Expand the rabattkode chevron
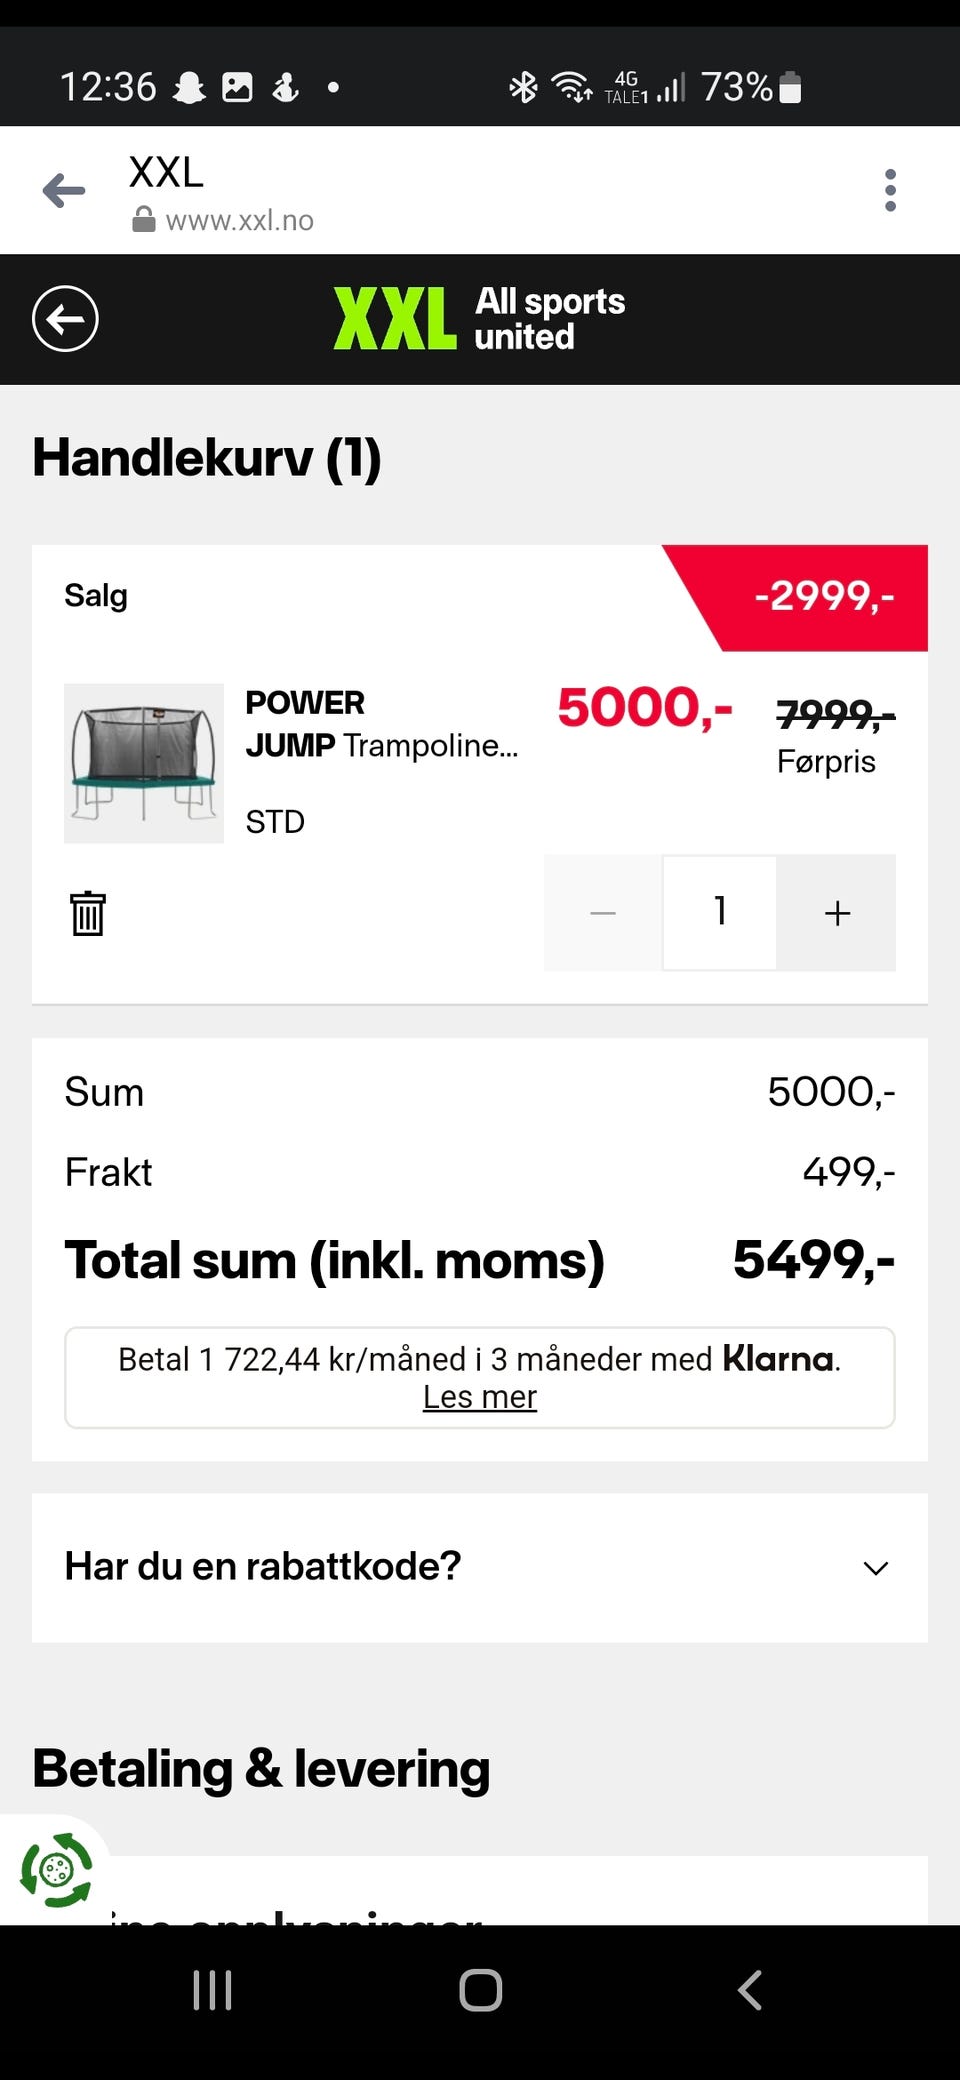 [875, 1568]
